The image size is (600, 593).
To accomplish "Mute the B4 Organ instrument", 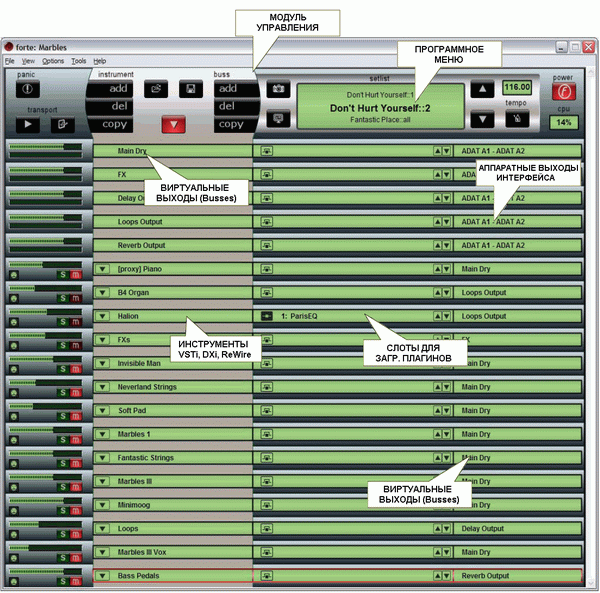I will tap(76, 298).
